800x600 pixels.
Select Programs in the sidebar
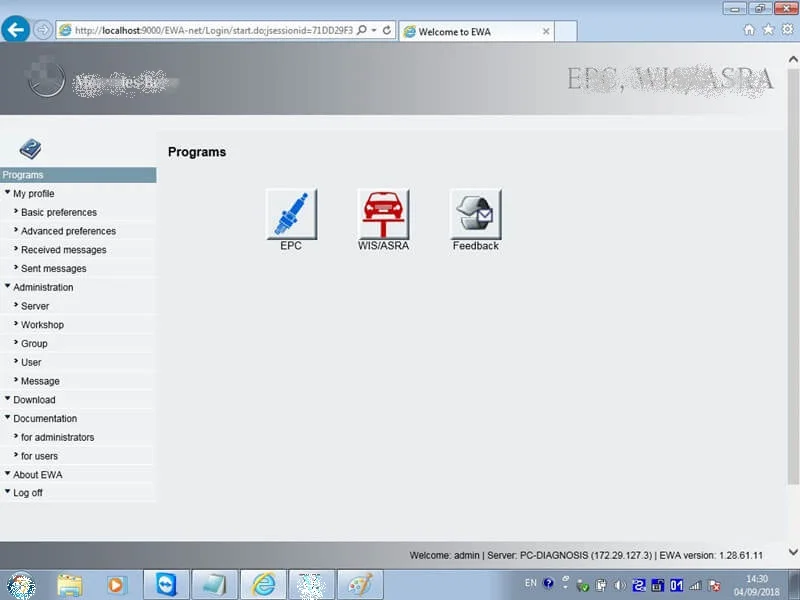pyautogui.click(x=78, y=175)
